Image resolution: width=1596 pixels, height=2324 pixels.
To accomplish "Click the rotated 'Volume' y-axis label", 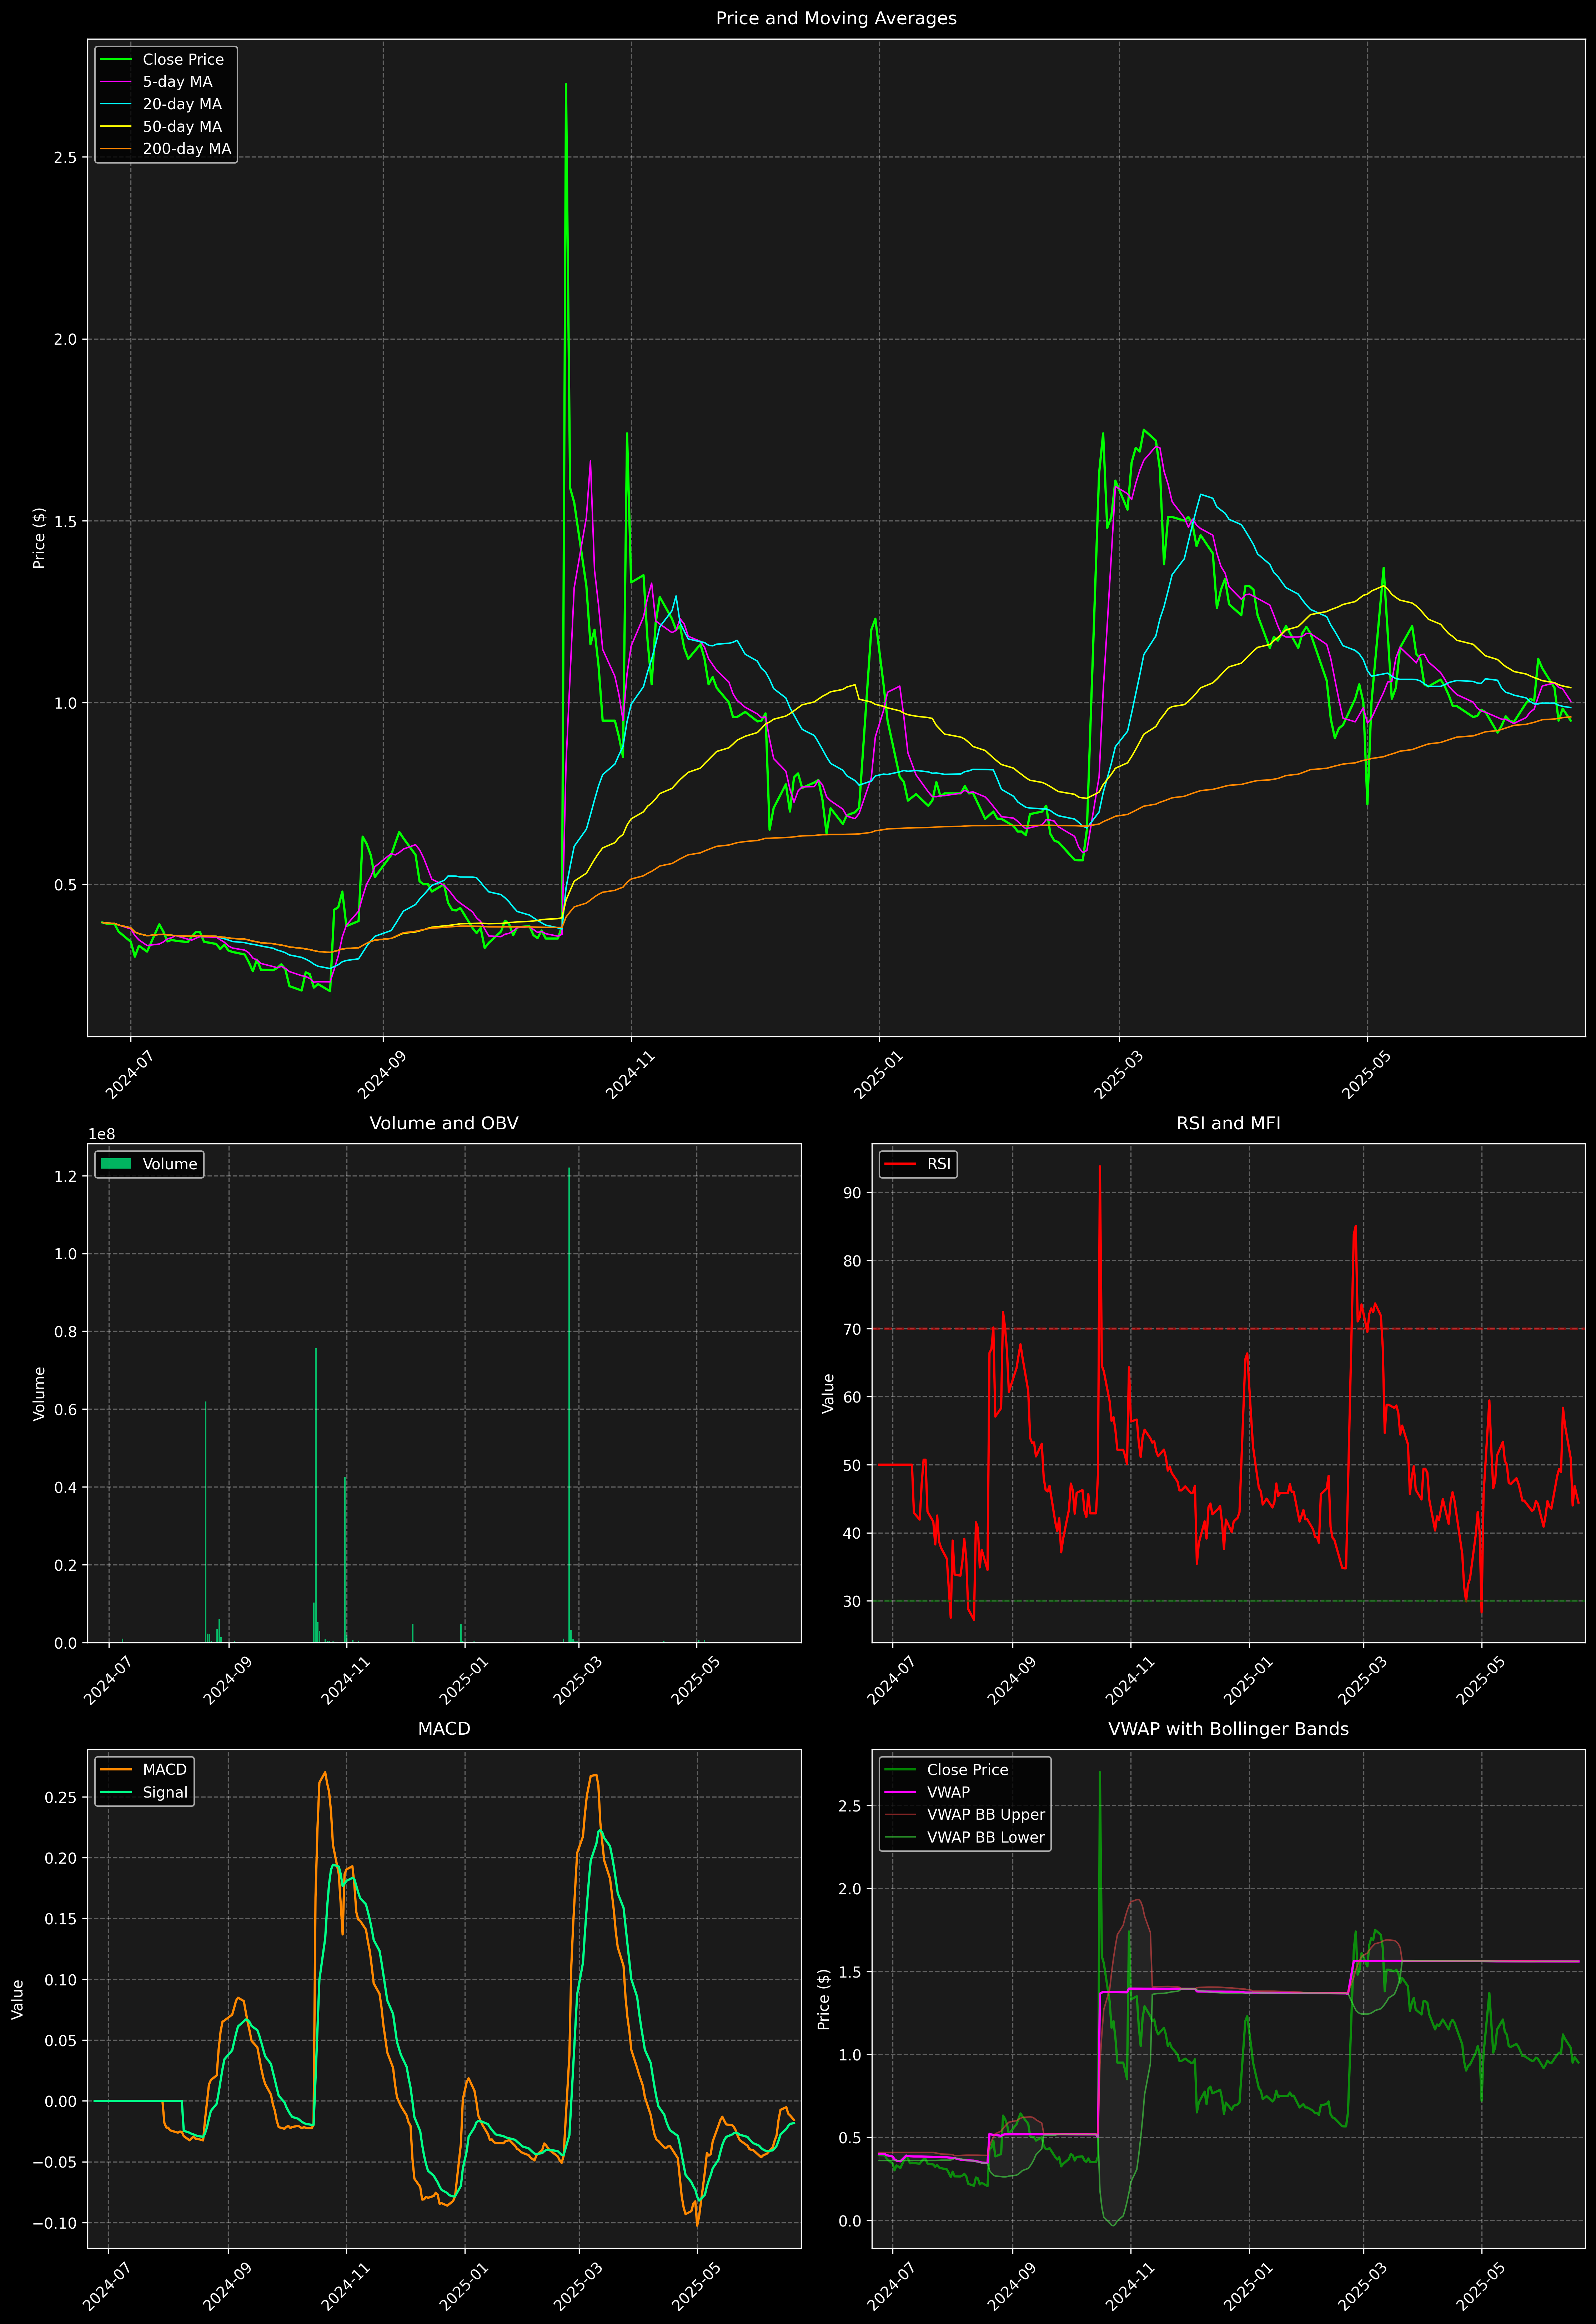I will click(39, 1393).
